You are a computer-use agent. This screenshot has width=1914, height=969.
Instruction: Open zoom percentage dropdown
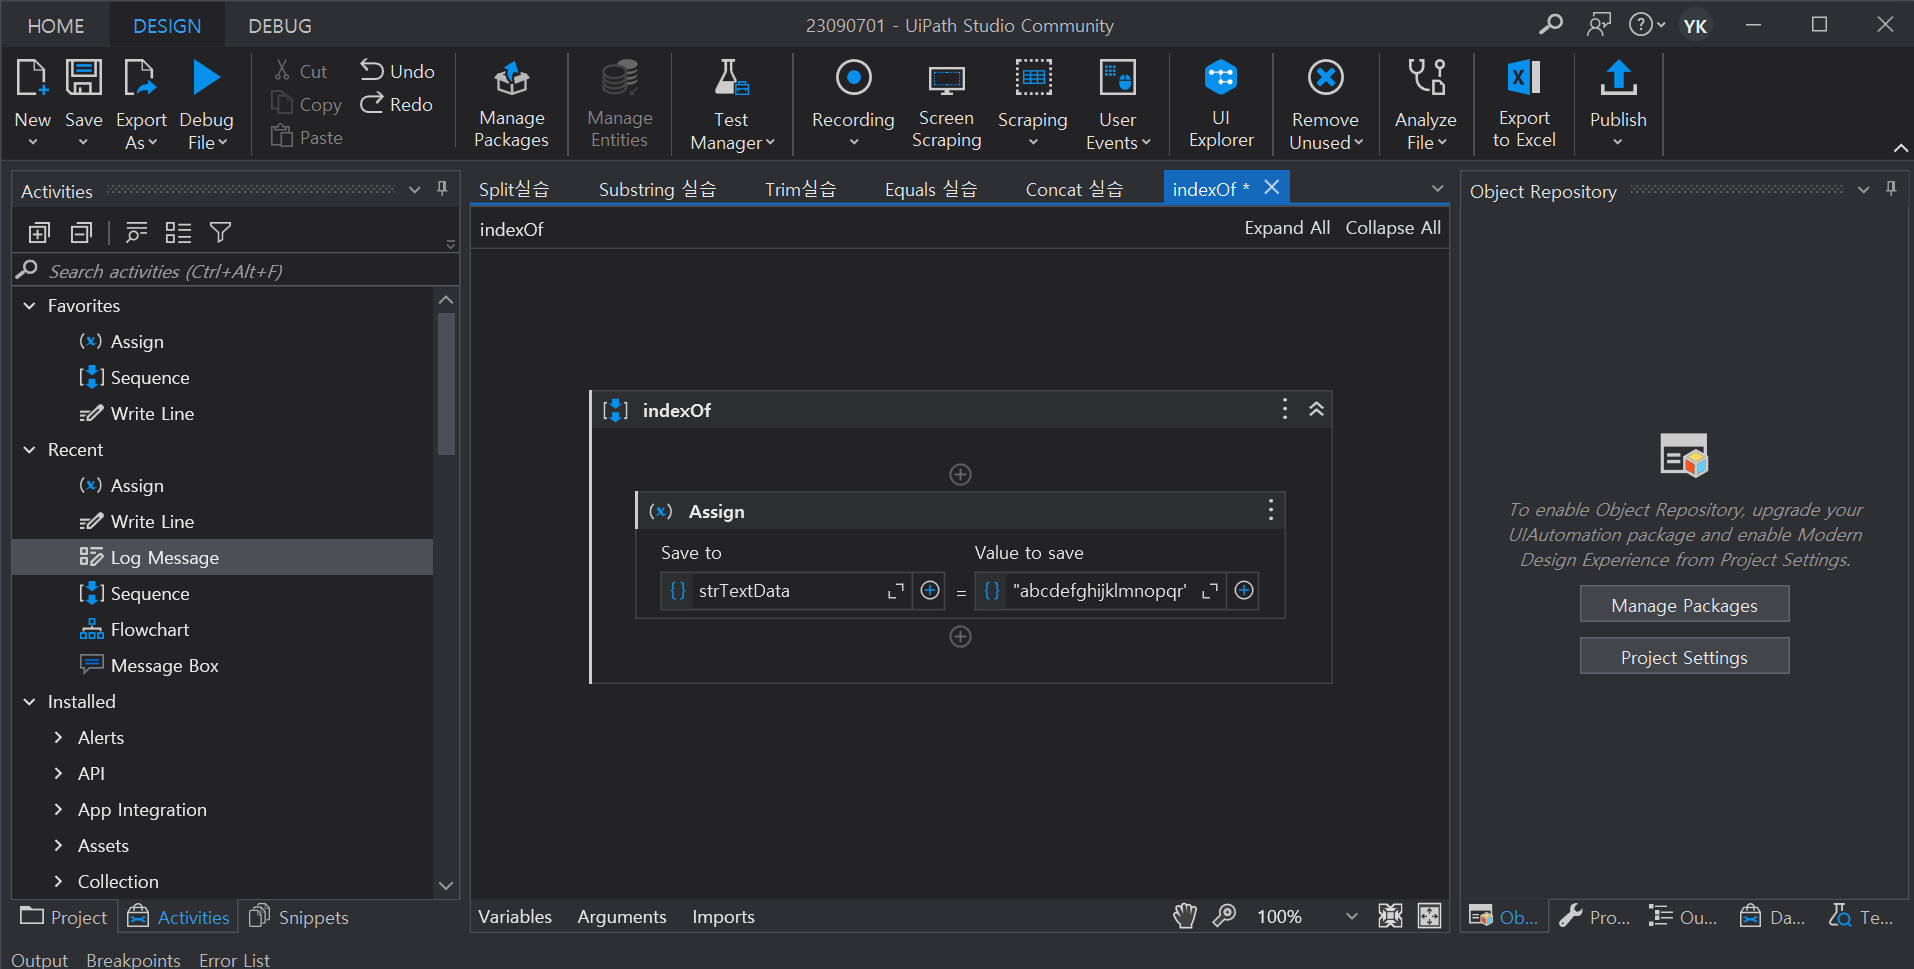[1352, 915]
